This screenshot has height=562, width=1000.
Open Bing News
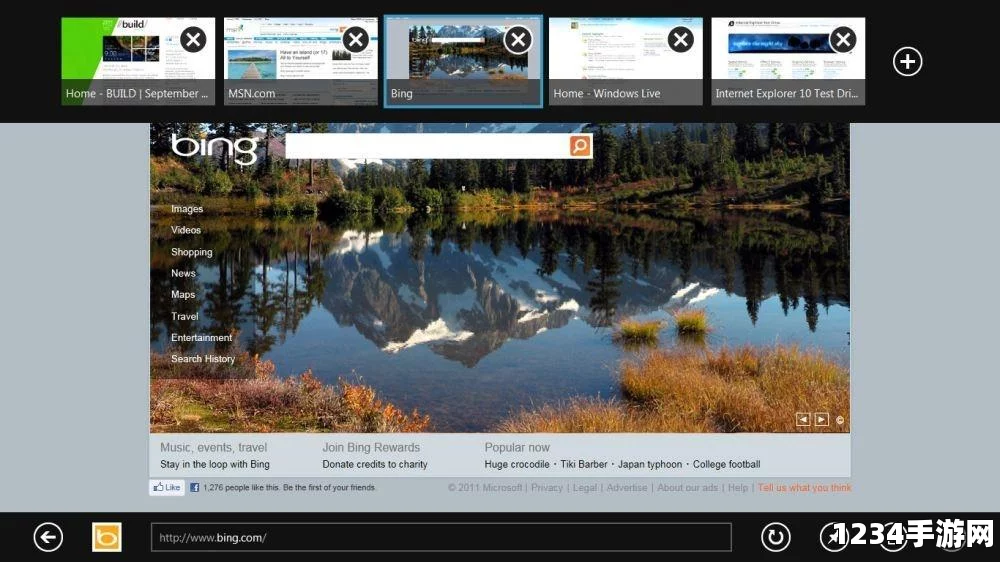pos(183,273)
